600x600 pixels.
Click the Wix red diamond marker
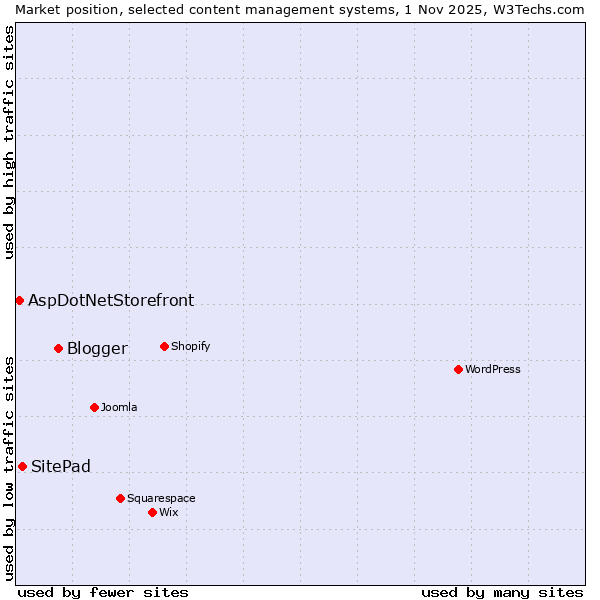click(x=152, y=512)
